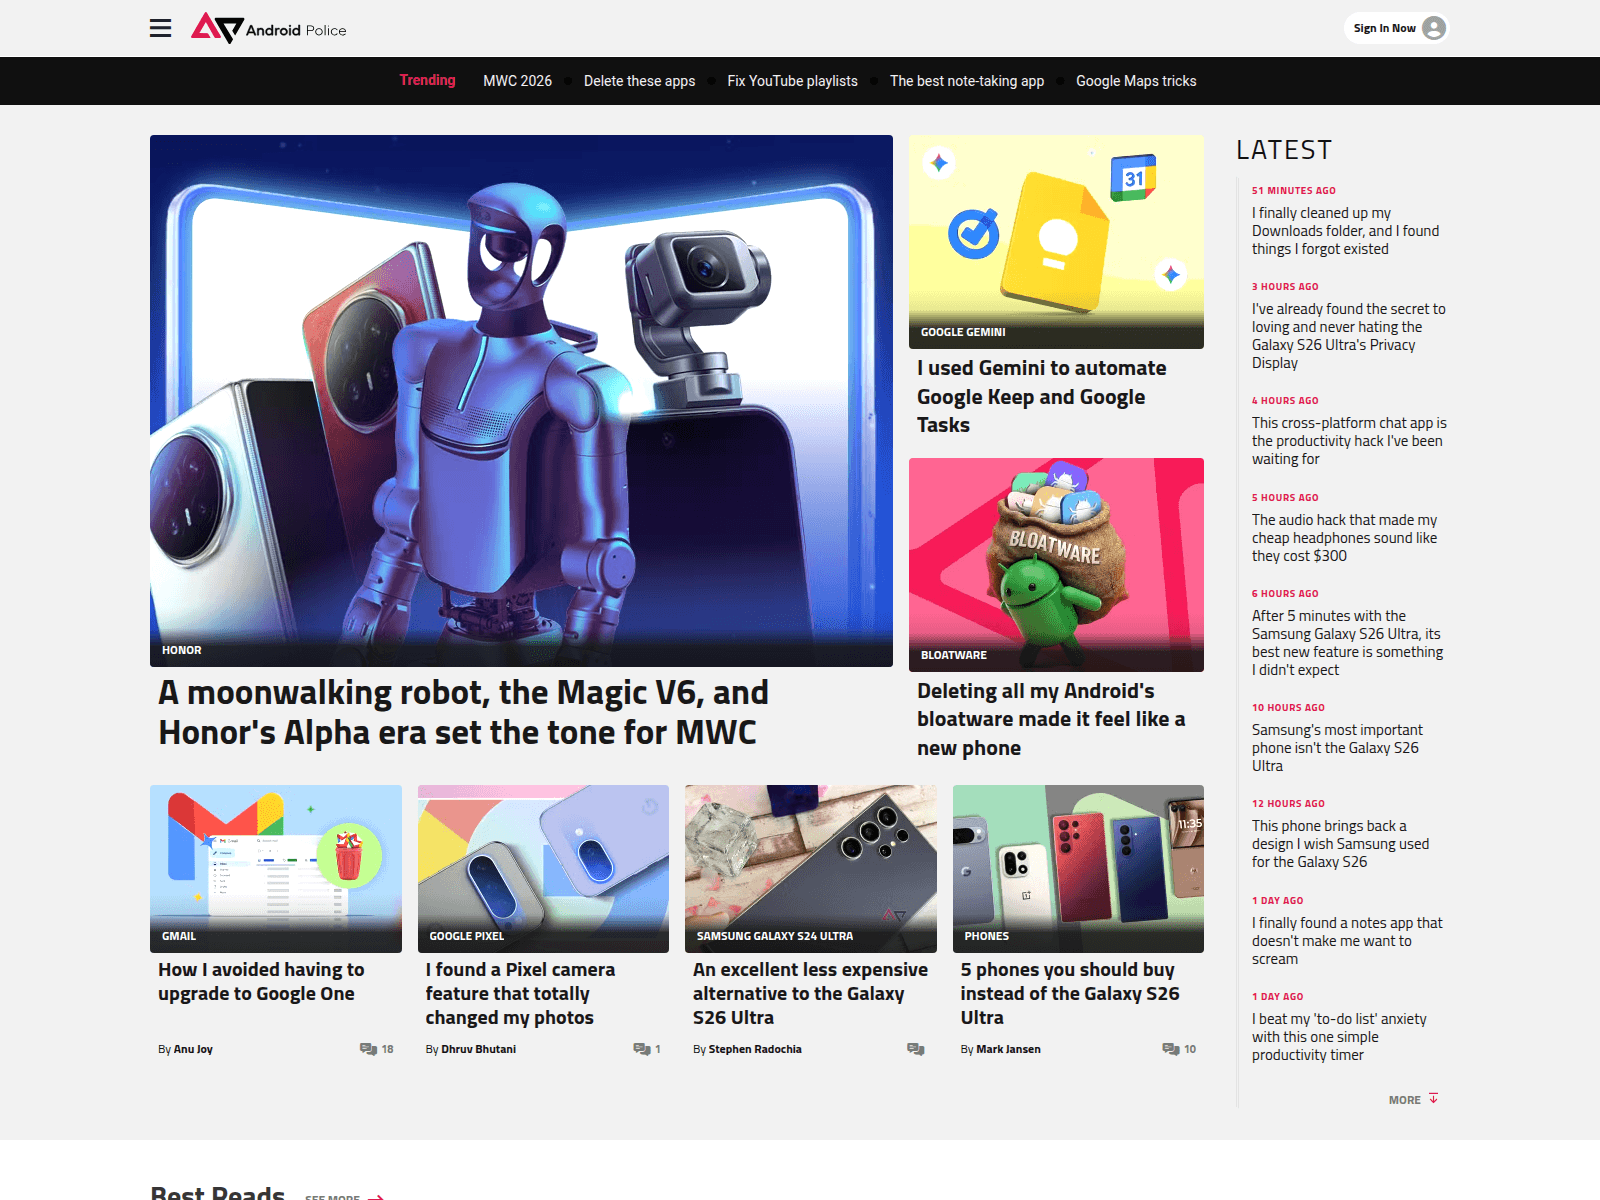
Task: Open Delete these apps trending topic
Action: (x=639, y=81)
